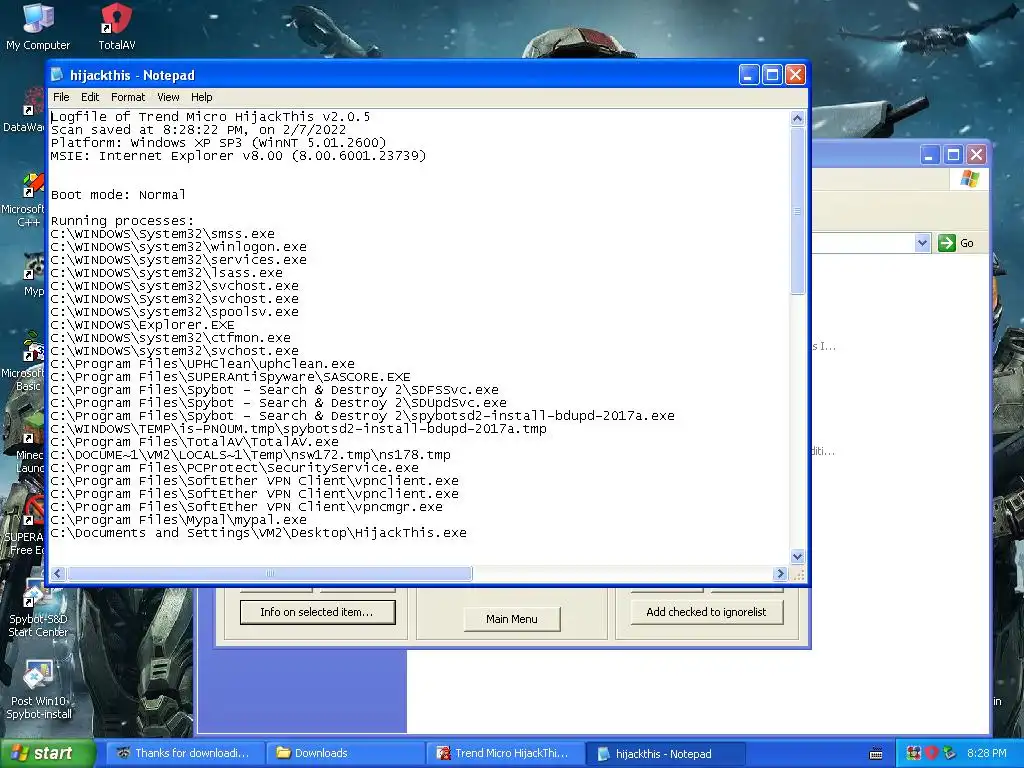Image resolution: width=1024 pixels, height=768 pixels.
Task: Click the SoftEther network tray icon
Action: (949, 753)
